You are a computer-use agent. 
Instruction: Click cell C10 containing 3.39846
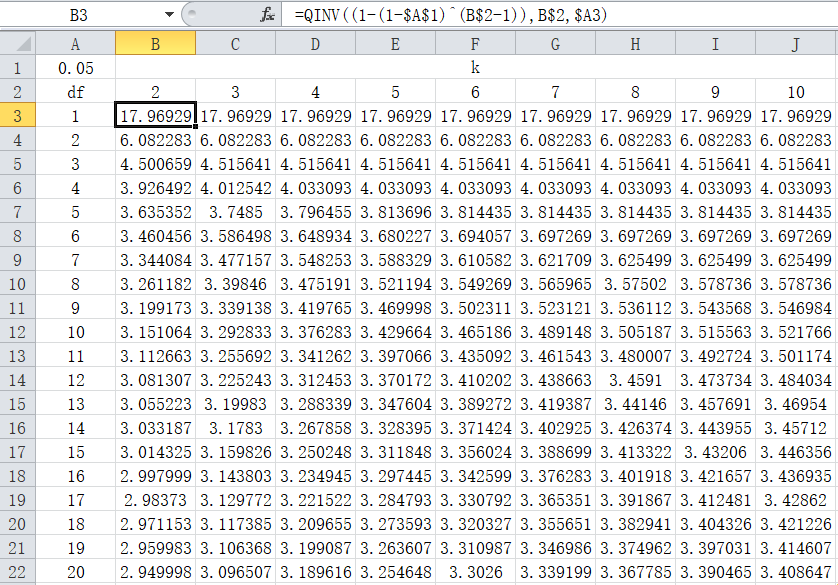click(x=236, y=284)
